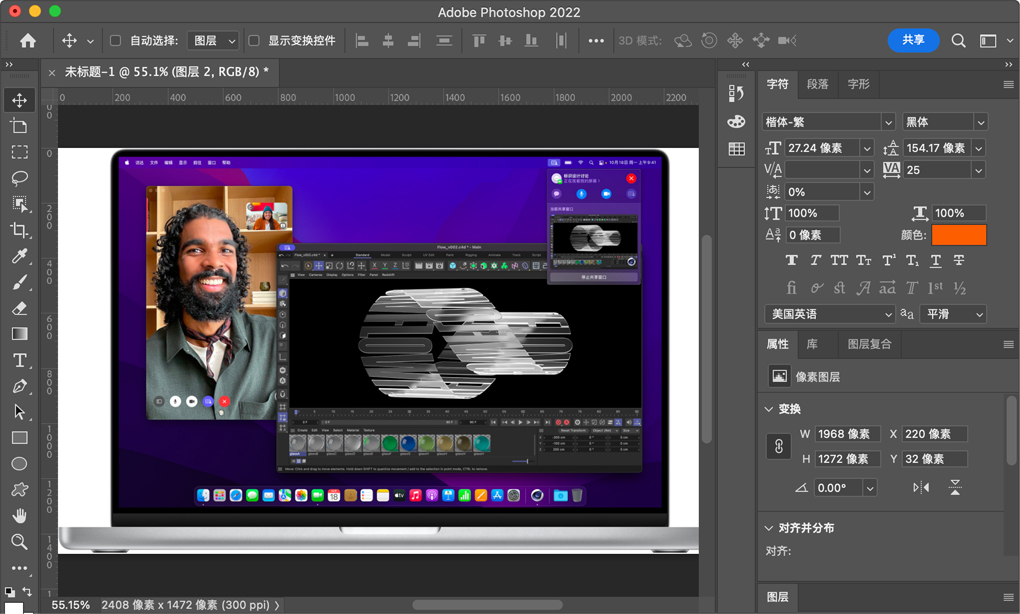
Task: Click the orange 颜色 text color swatch
Action: 957,235
